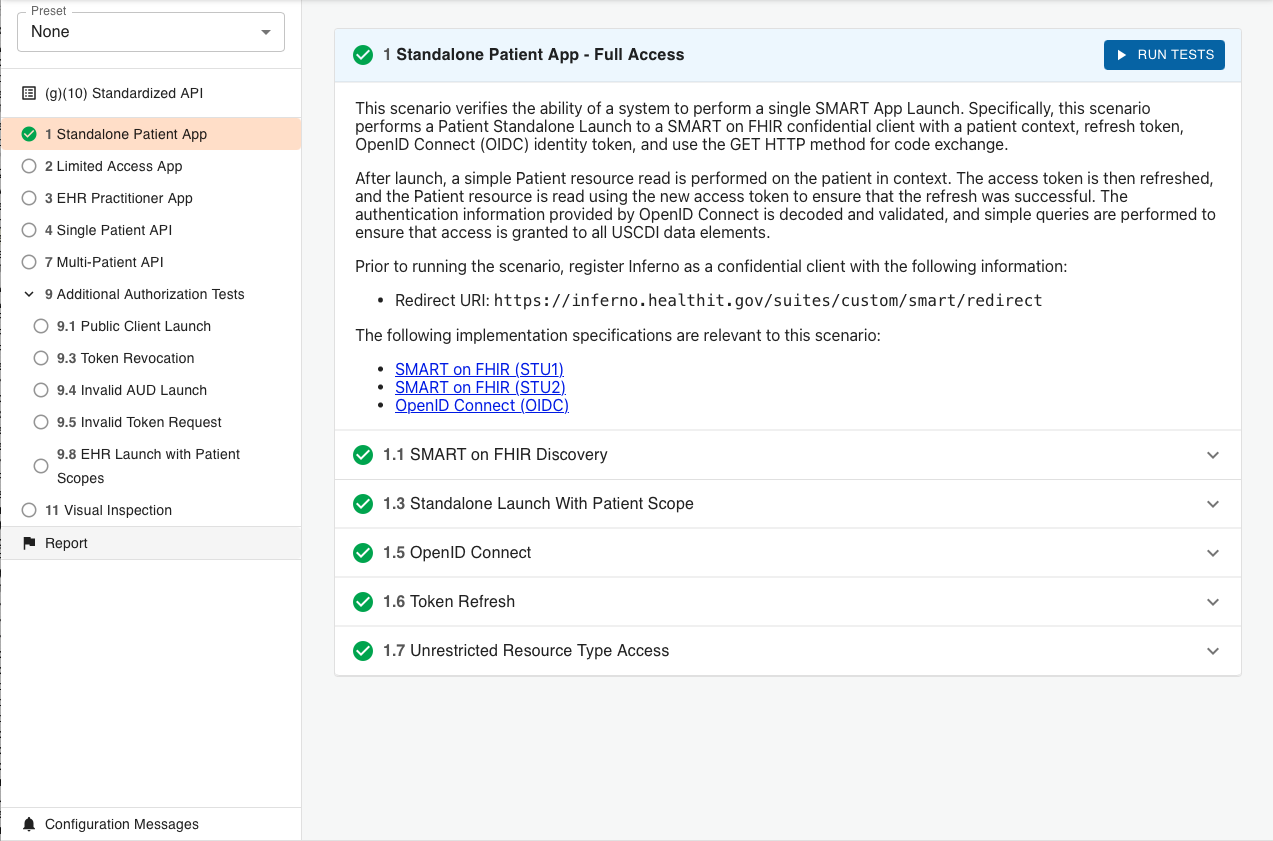Click the status circle beside 4 Single Patient API
The height and width of the screenshot is (841, 1273).
pyautogui.click(x=29, y=230)
